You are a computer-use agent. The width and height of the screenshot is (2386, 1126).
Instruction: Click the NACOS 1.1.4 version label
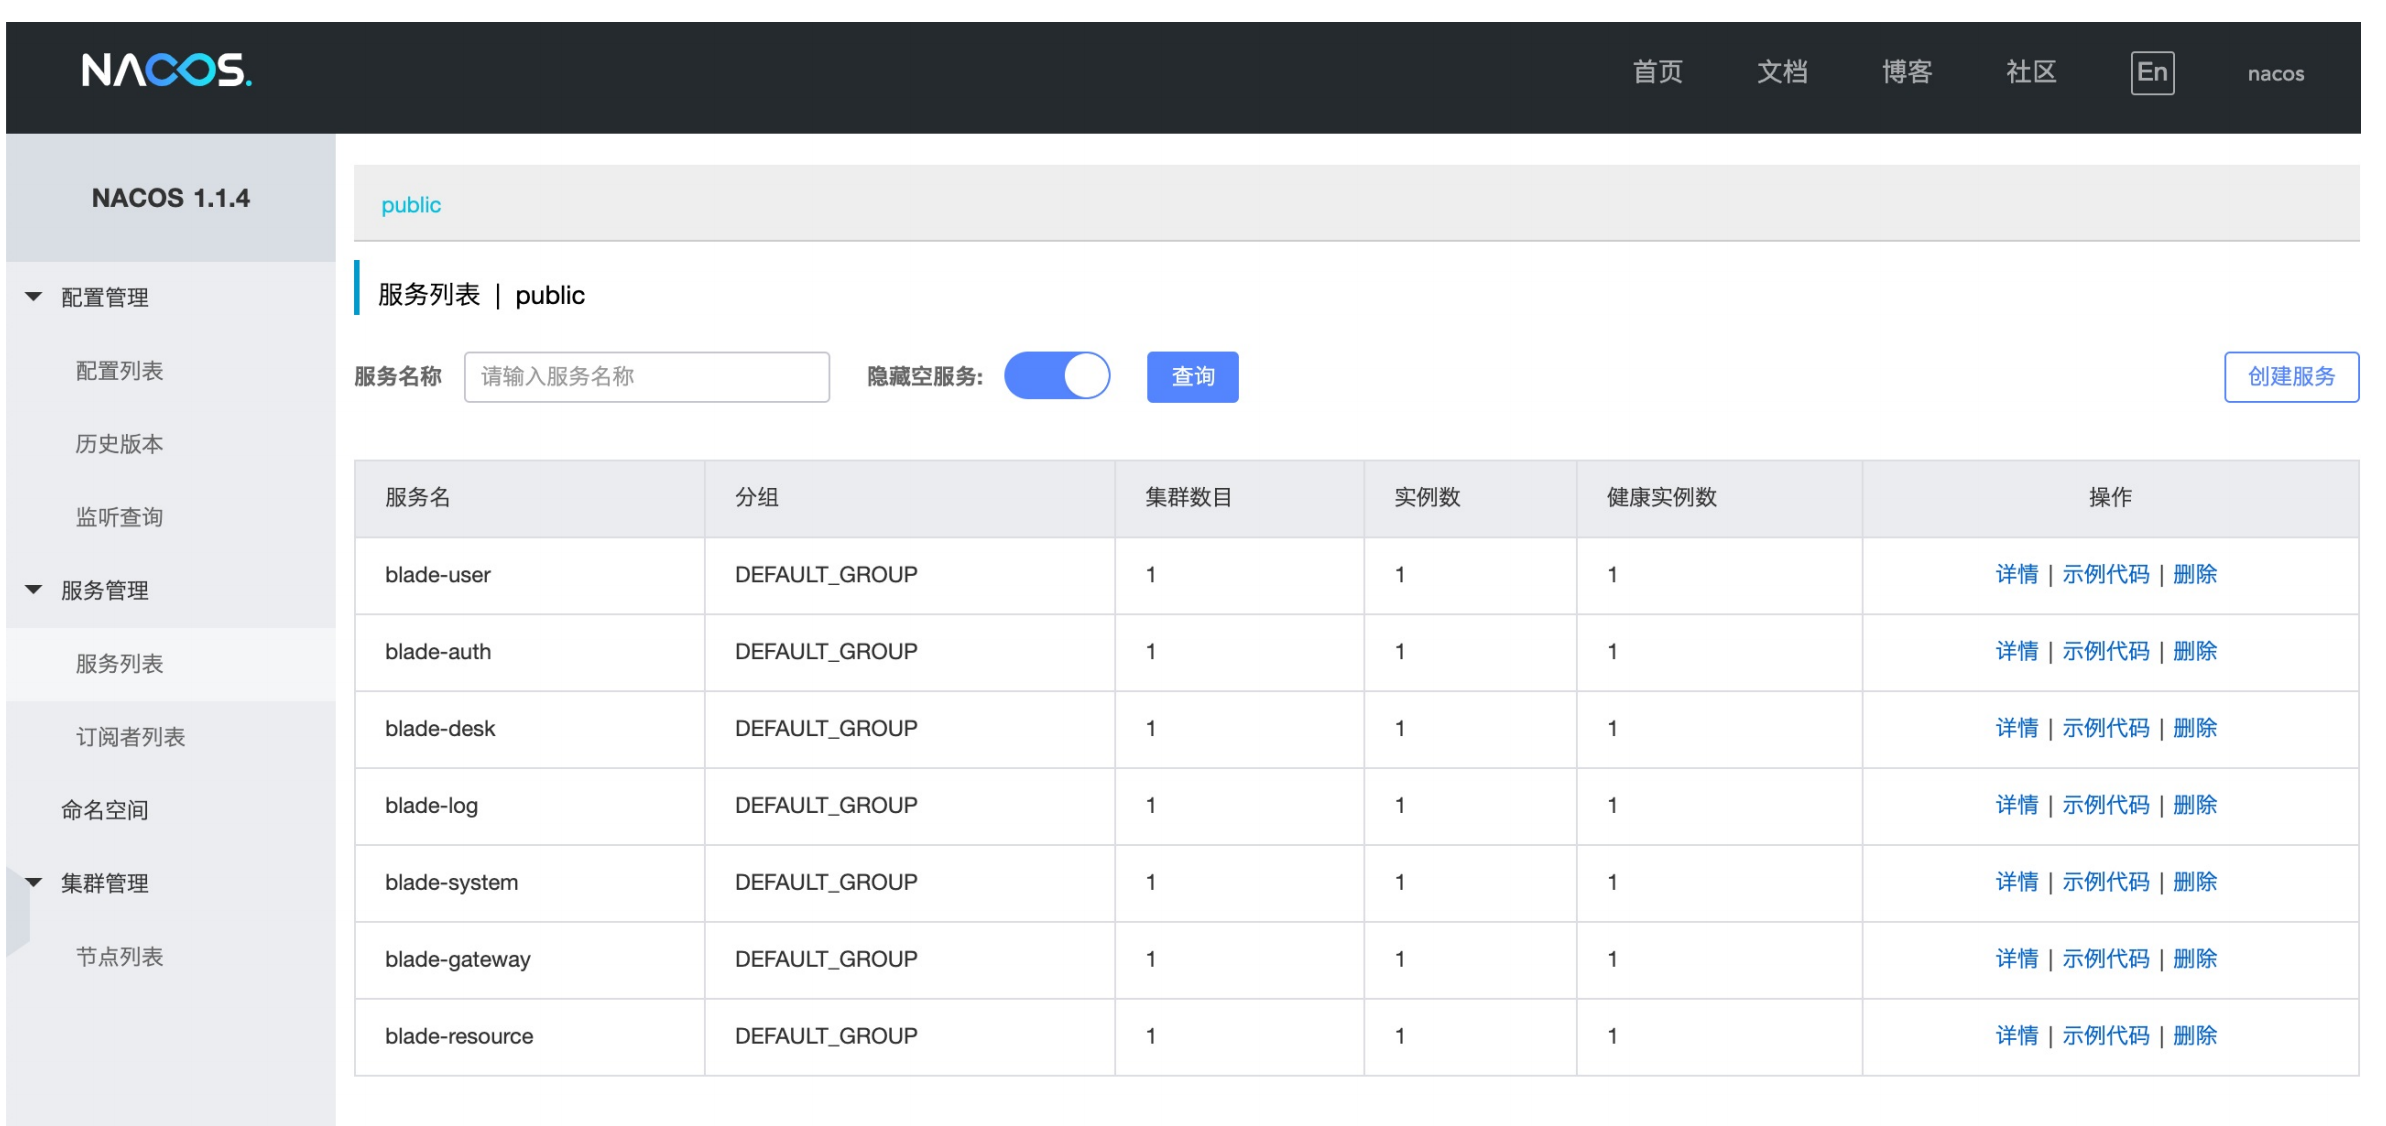click(171, 198)
